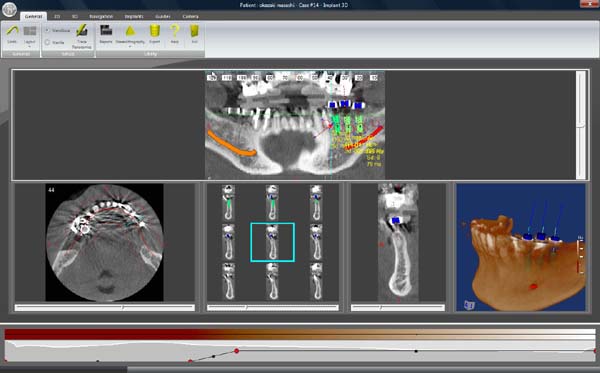
Task: Open the round application menu orb
Action: point(10,10)
